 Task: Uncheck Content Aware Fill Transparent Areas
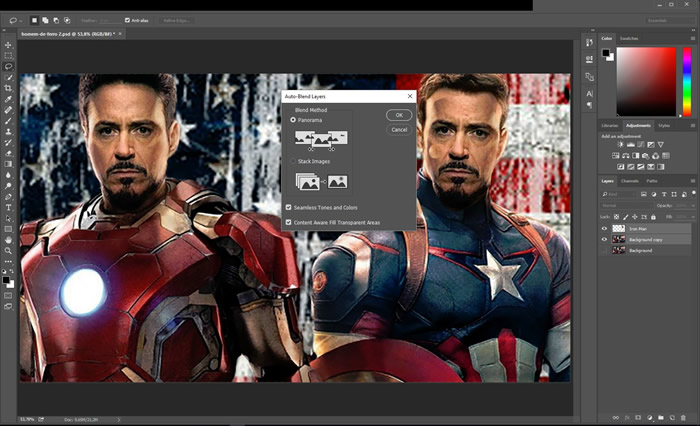click(x=288, y=222)
